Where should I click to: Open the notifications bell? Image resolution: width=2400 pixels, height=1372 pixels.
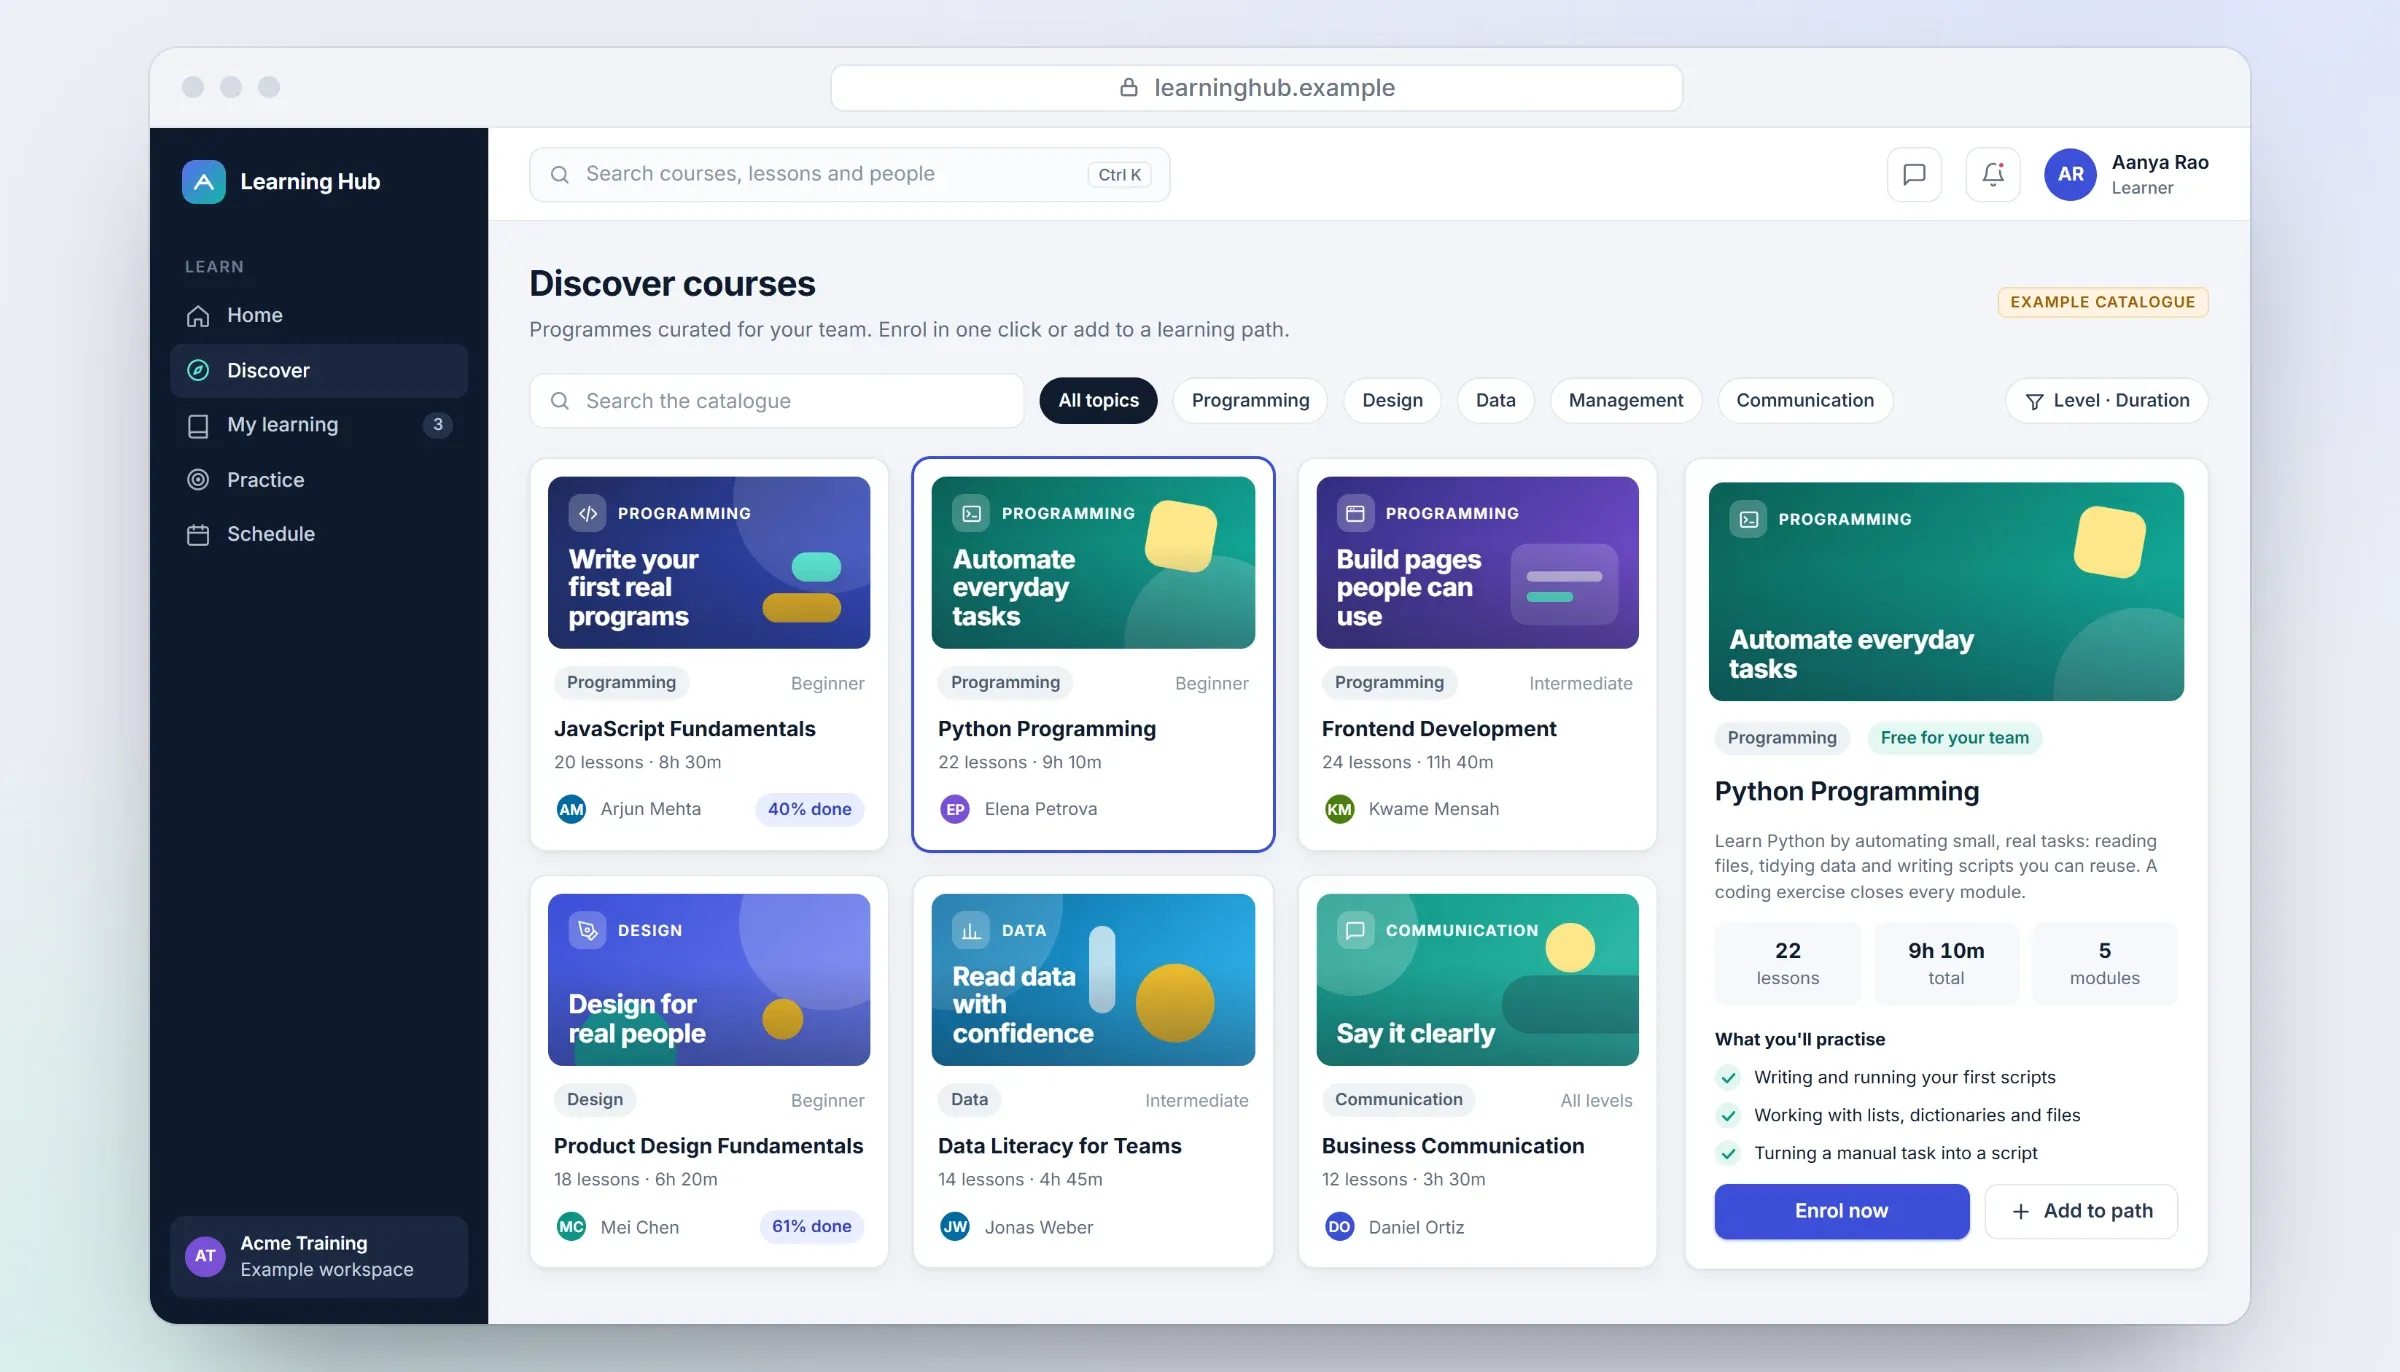tap(1993, 175)
